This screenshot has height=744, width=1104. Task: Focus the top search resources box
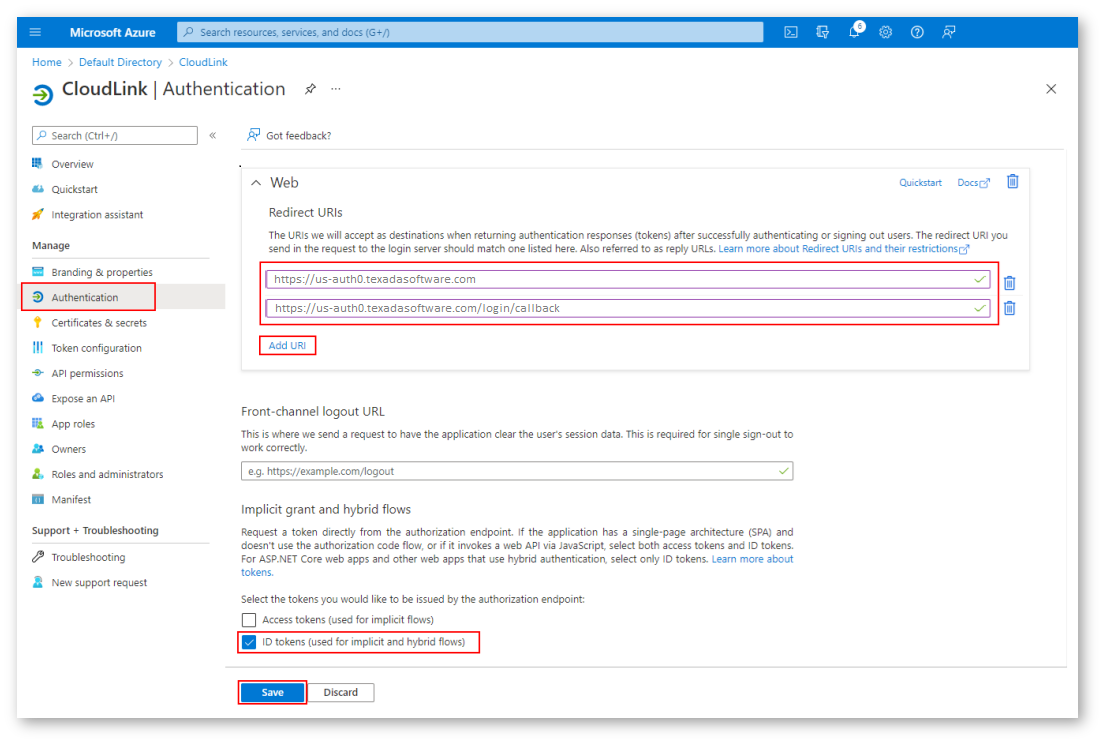(470, 32)
